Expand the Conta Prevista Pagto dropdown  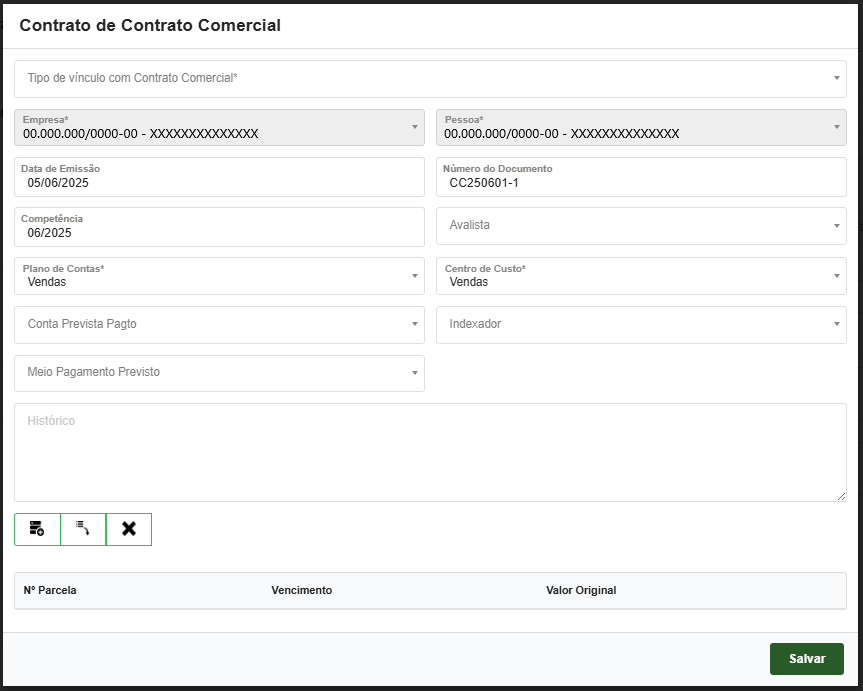pyautogui.click(x=219, y=324)
